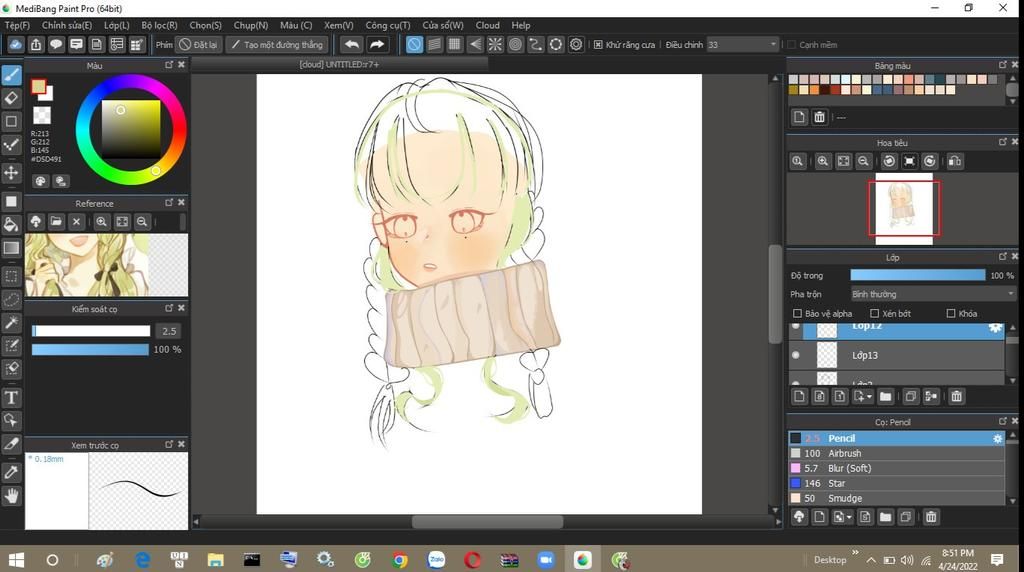Open Chrome from the Windows taskbar
Image resolution: width=1024 pixels, height=572 pixels.
point(400,560)
